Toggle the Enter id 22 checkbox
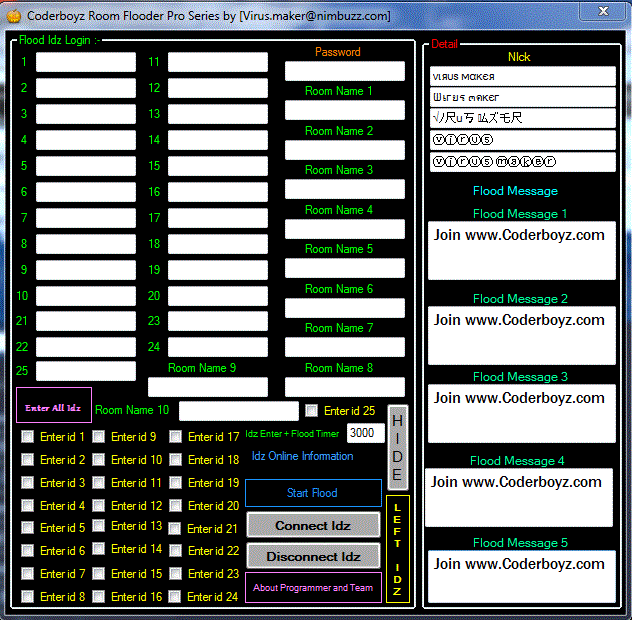This screenshot has width=632, height=620. (x=175, y=551)
